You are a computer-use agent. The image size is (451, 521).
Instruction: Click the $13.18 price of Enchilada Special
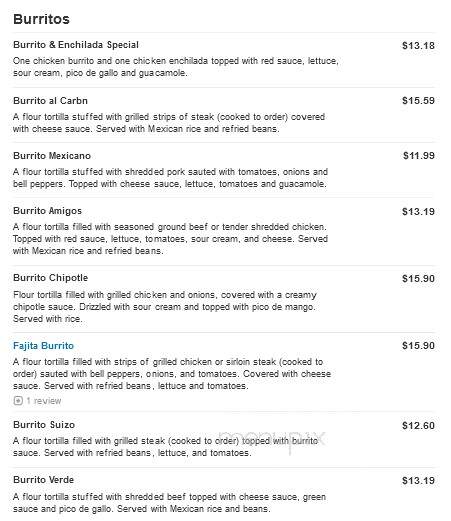[x=418, y=45]
